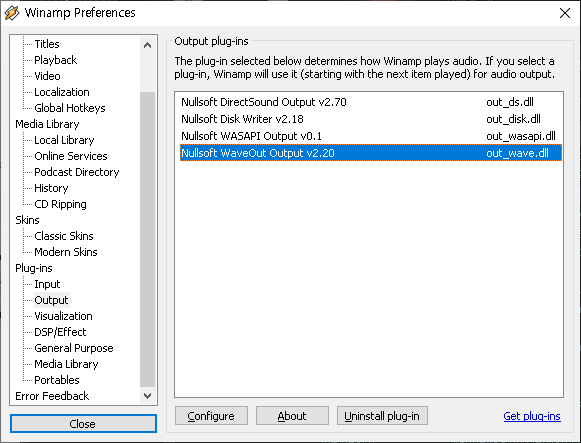Open the Playback preferences page
This screenshot has width=581, height=443.
coord(56,60)
